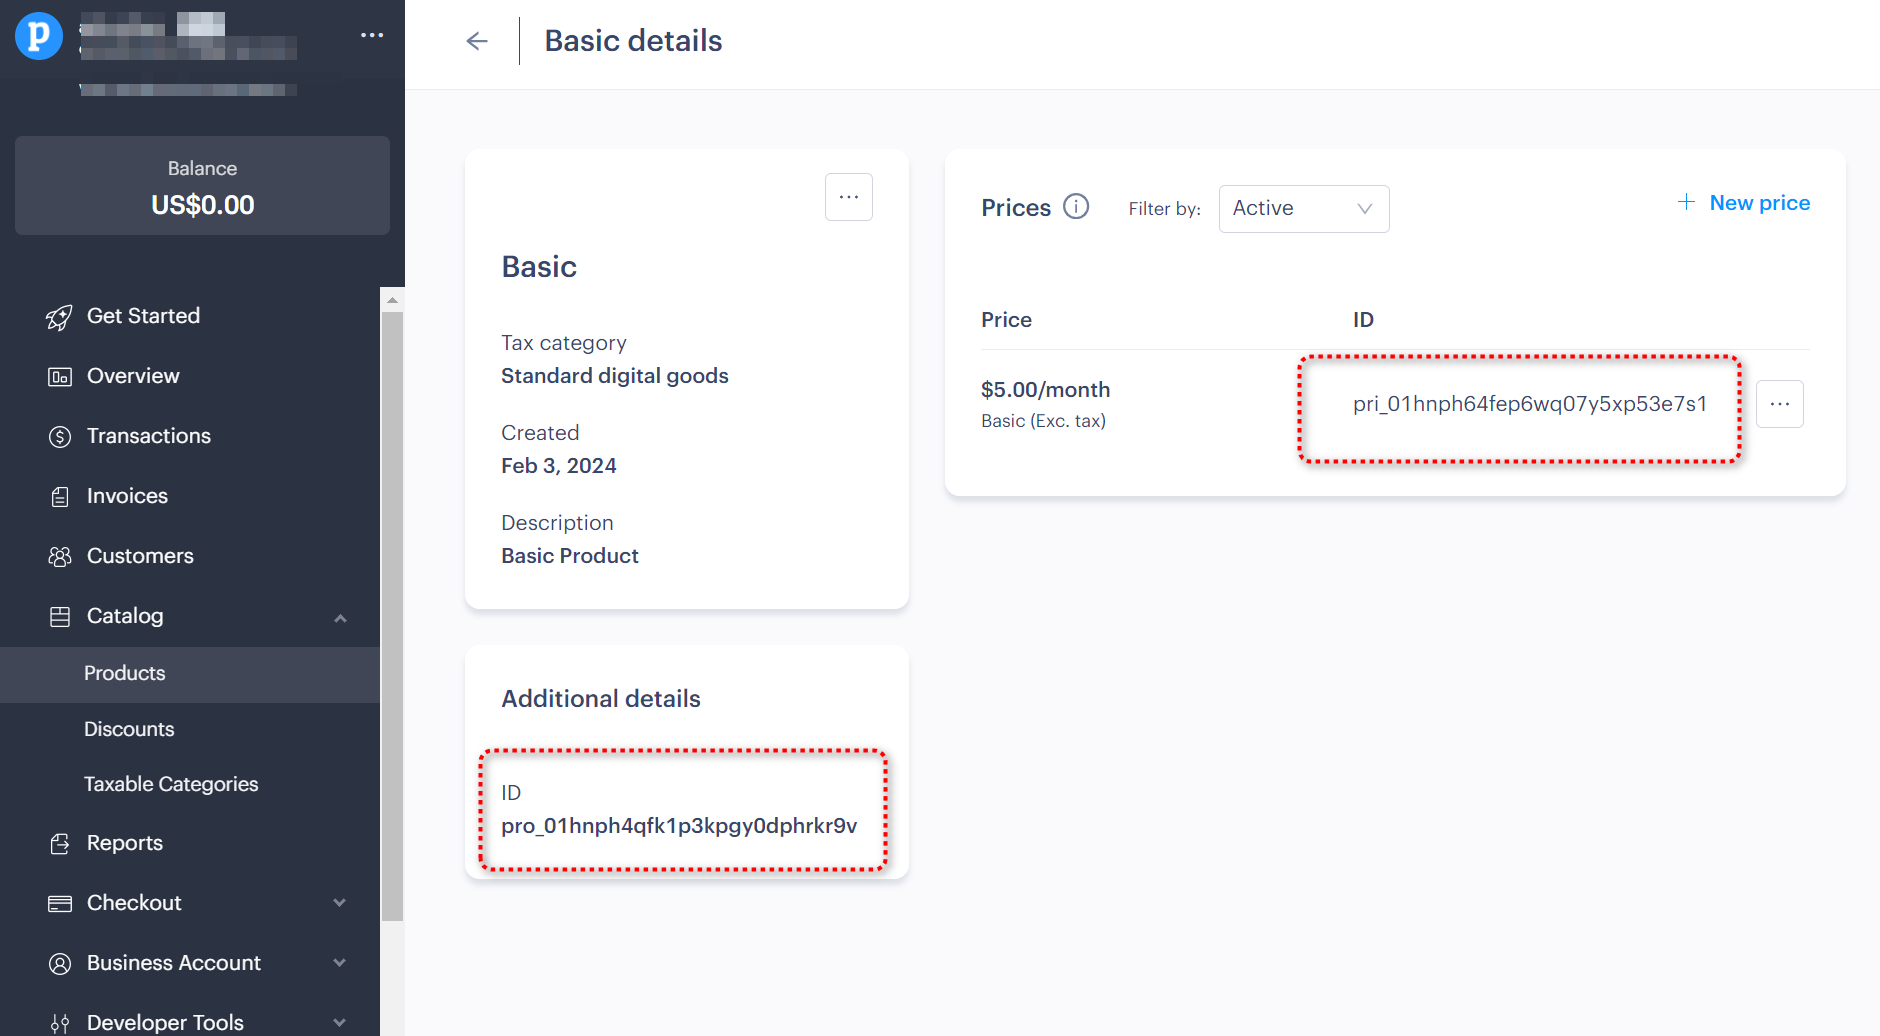The height and width of the screenshot is (1036, 1880).
Task: Open the Basic product options menu
Action: [848, 197]
